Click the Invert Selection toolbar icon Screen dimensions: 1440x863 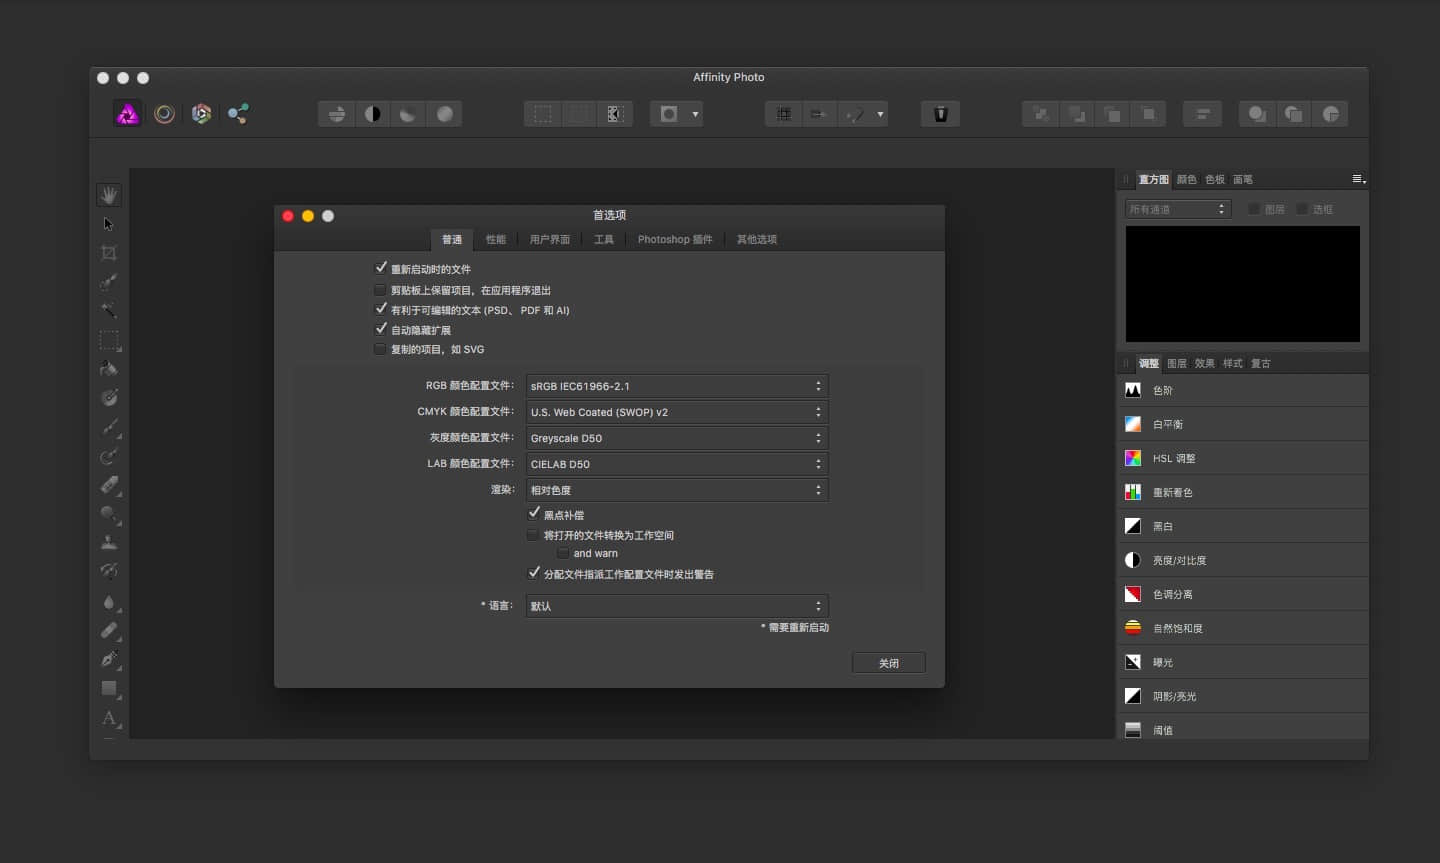615,114
